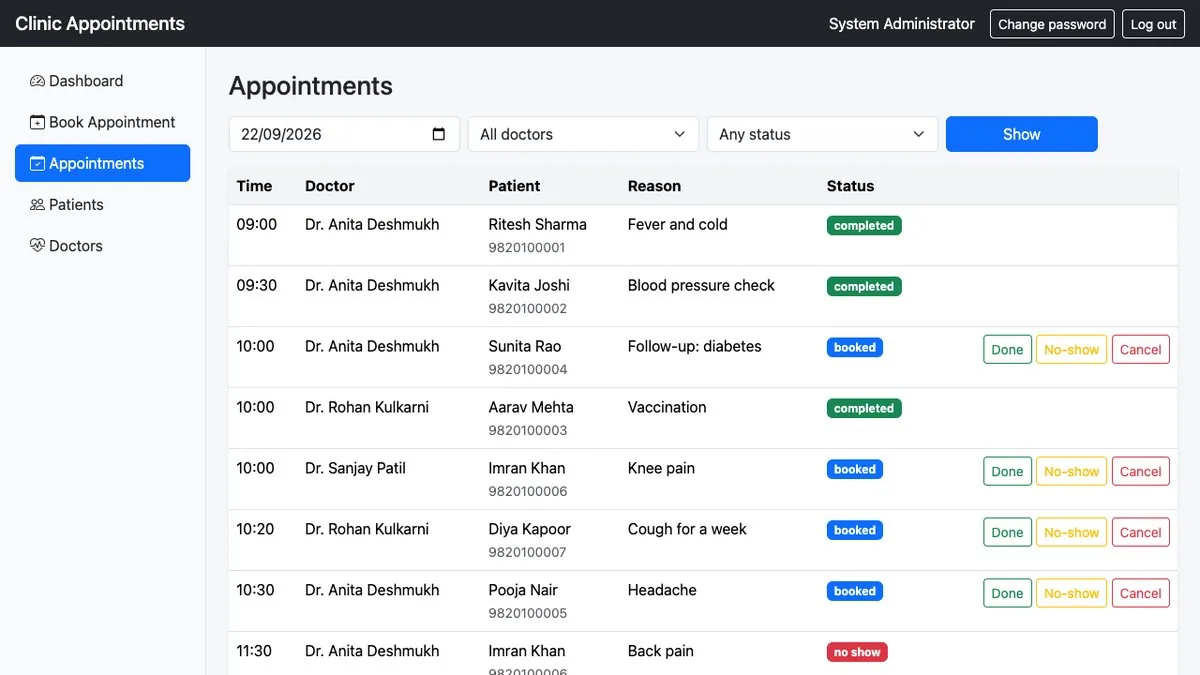Click the Book Appointment calendar-plus icon

pos(38,122)
